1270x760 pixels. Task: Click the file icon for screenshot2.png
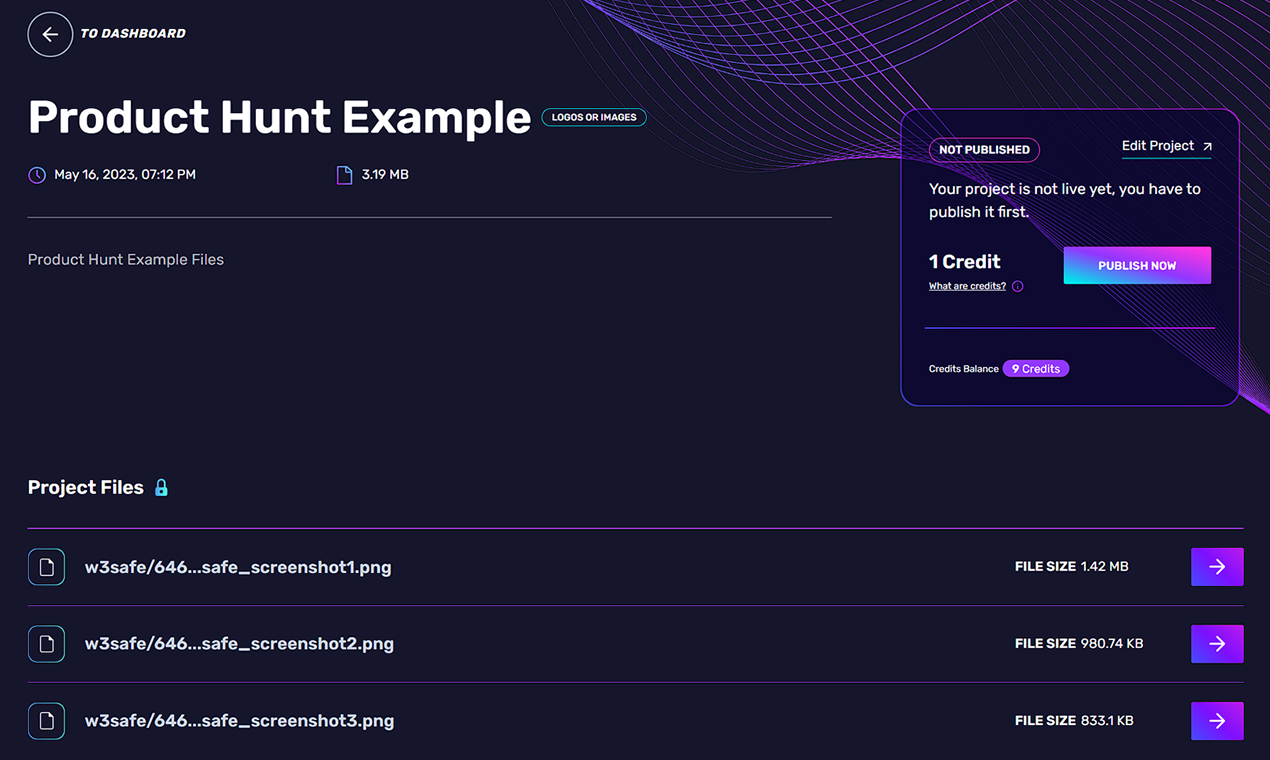46,644
